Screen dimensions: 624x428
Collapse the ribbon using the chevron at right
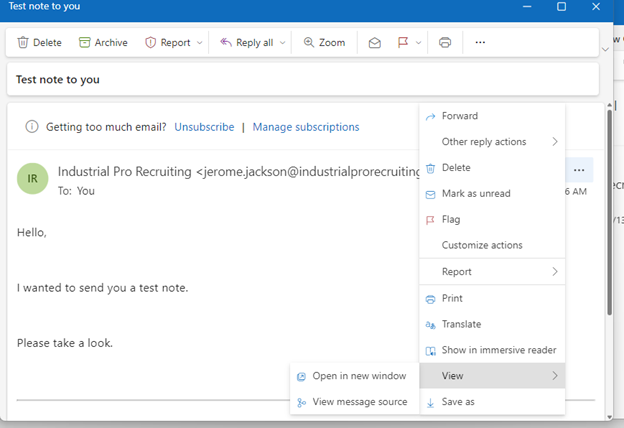coord(605,50)
